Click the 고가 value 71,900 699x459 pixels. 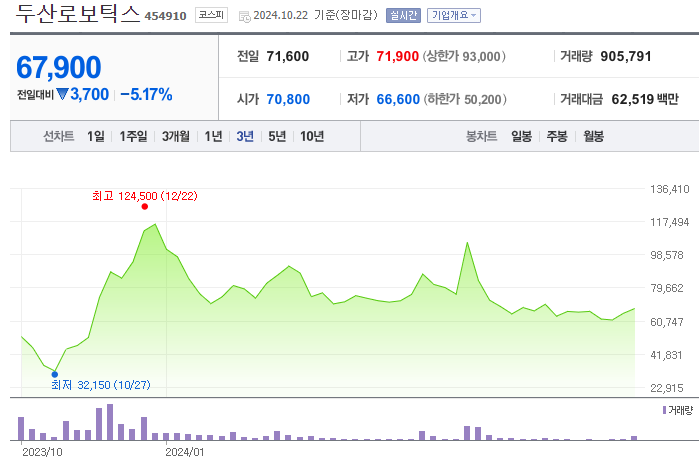(x=397, y=57)
